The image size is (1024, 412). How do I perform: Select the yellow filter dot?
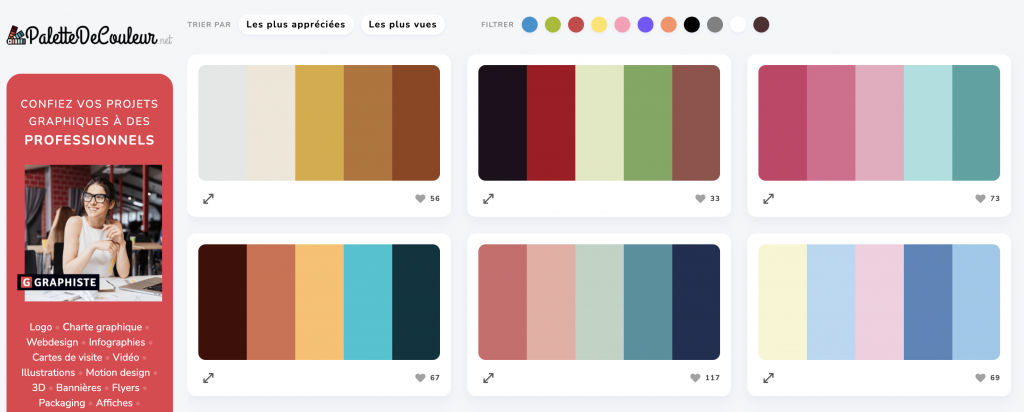click(599, 24)
